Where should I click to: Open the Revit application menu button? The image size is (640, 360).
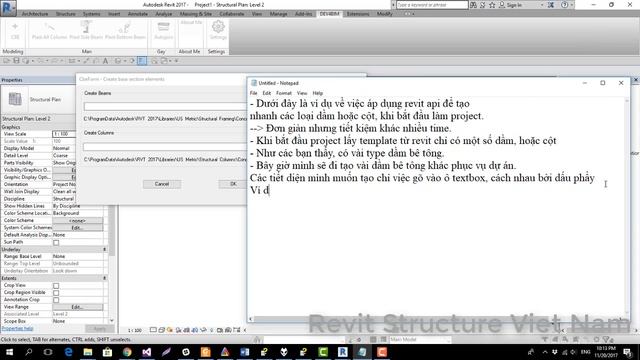pyautogui.click(x=8, y=8)
